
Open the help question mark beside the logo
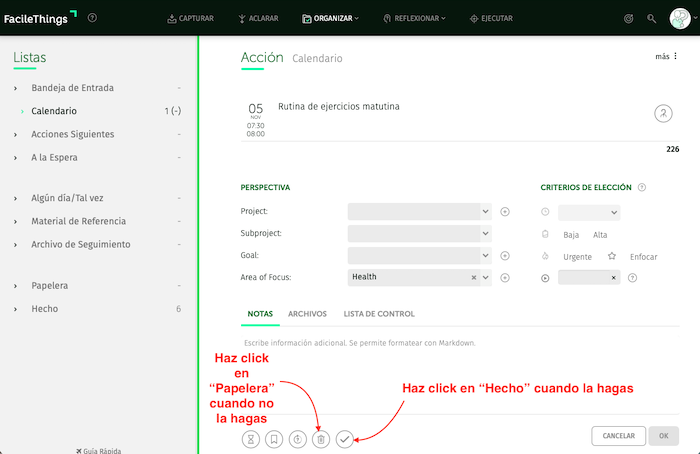92,18
